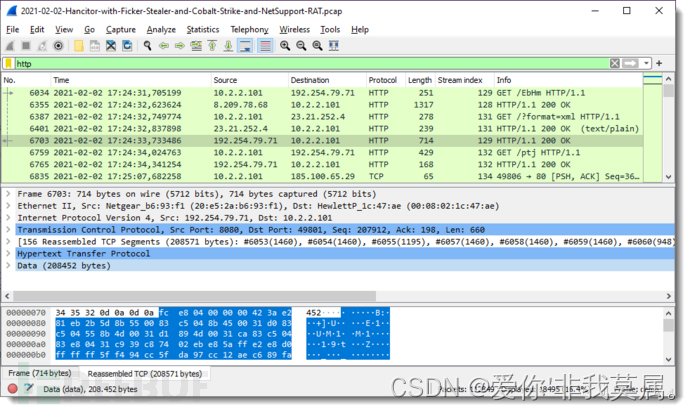Toggle packet colorization rules button
Screen dimensions: 690x411
265,46
